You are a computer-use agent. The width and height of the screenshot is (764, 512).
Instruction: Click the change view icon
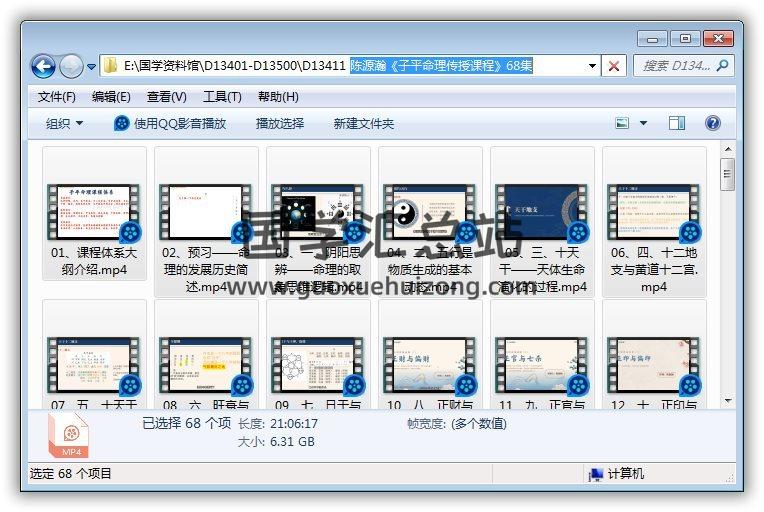pyautogui.click(x=622, y=123)
